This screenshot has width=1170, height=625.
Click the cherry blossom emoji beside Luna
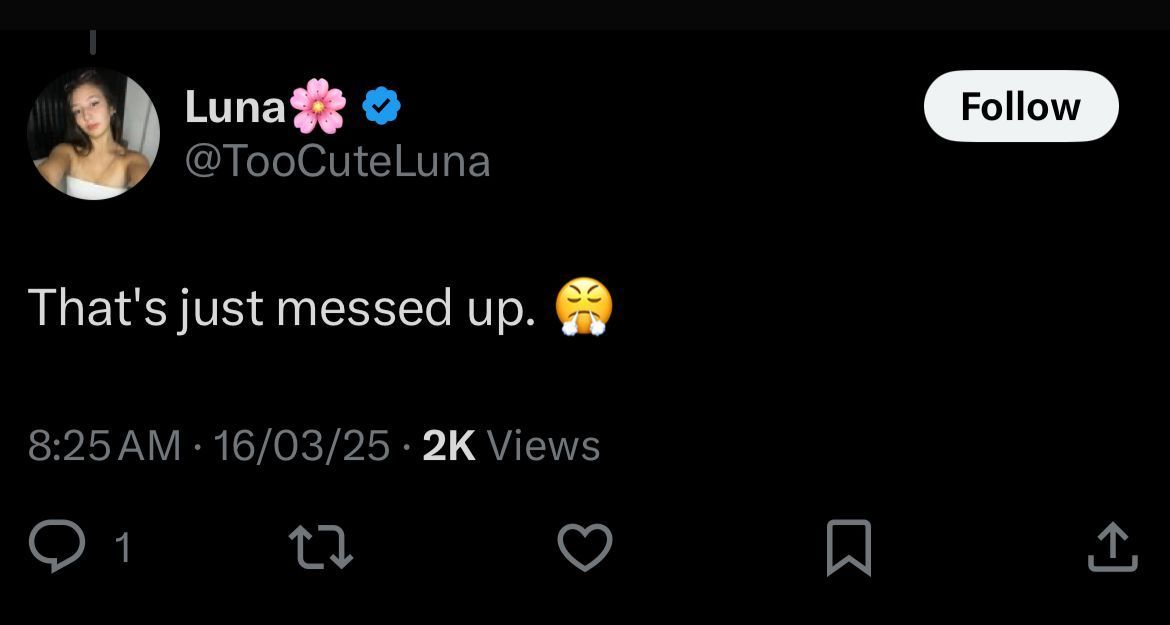[318, 107]
